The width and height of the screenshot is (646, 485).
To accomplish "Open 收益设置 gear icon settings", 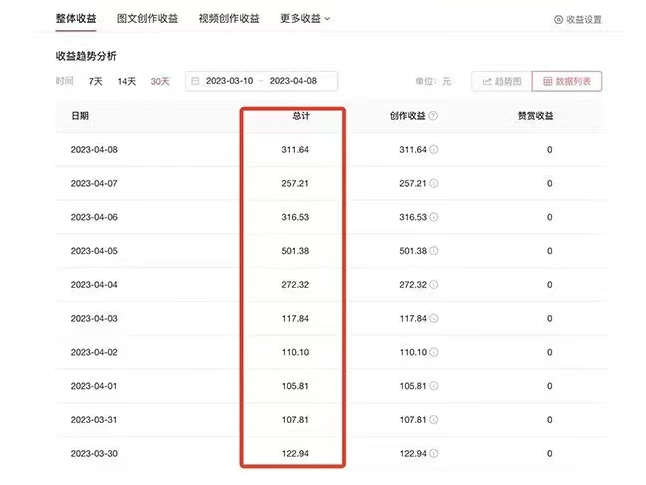I will [558, 19].
